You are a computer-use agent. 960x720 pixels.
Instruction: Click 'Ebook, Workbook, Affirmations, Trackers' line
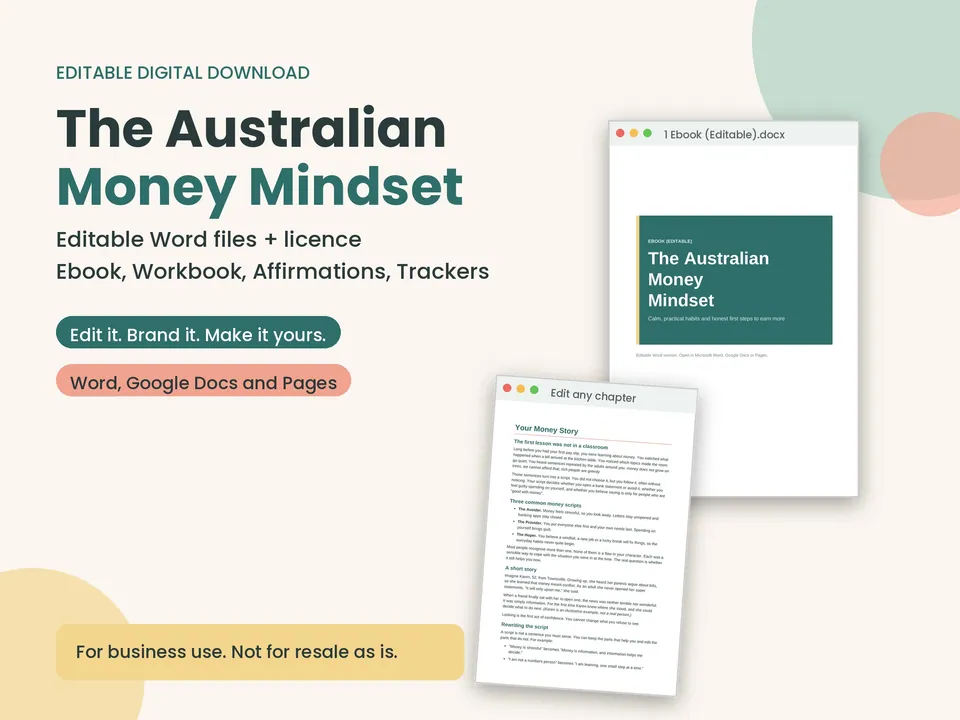click(x=272, y=271)
